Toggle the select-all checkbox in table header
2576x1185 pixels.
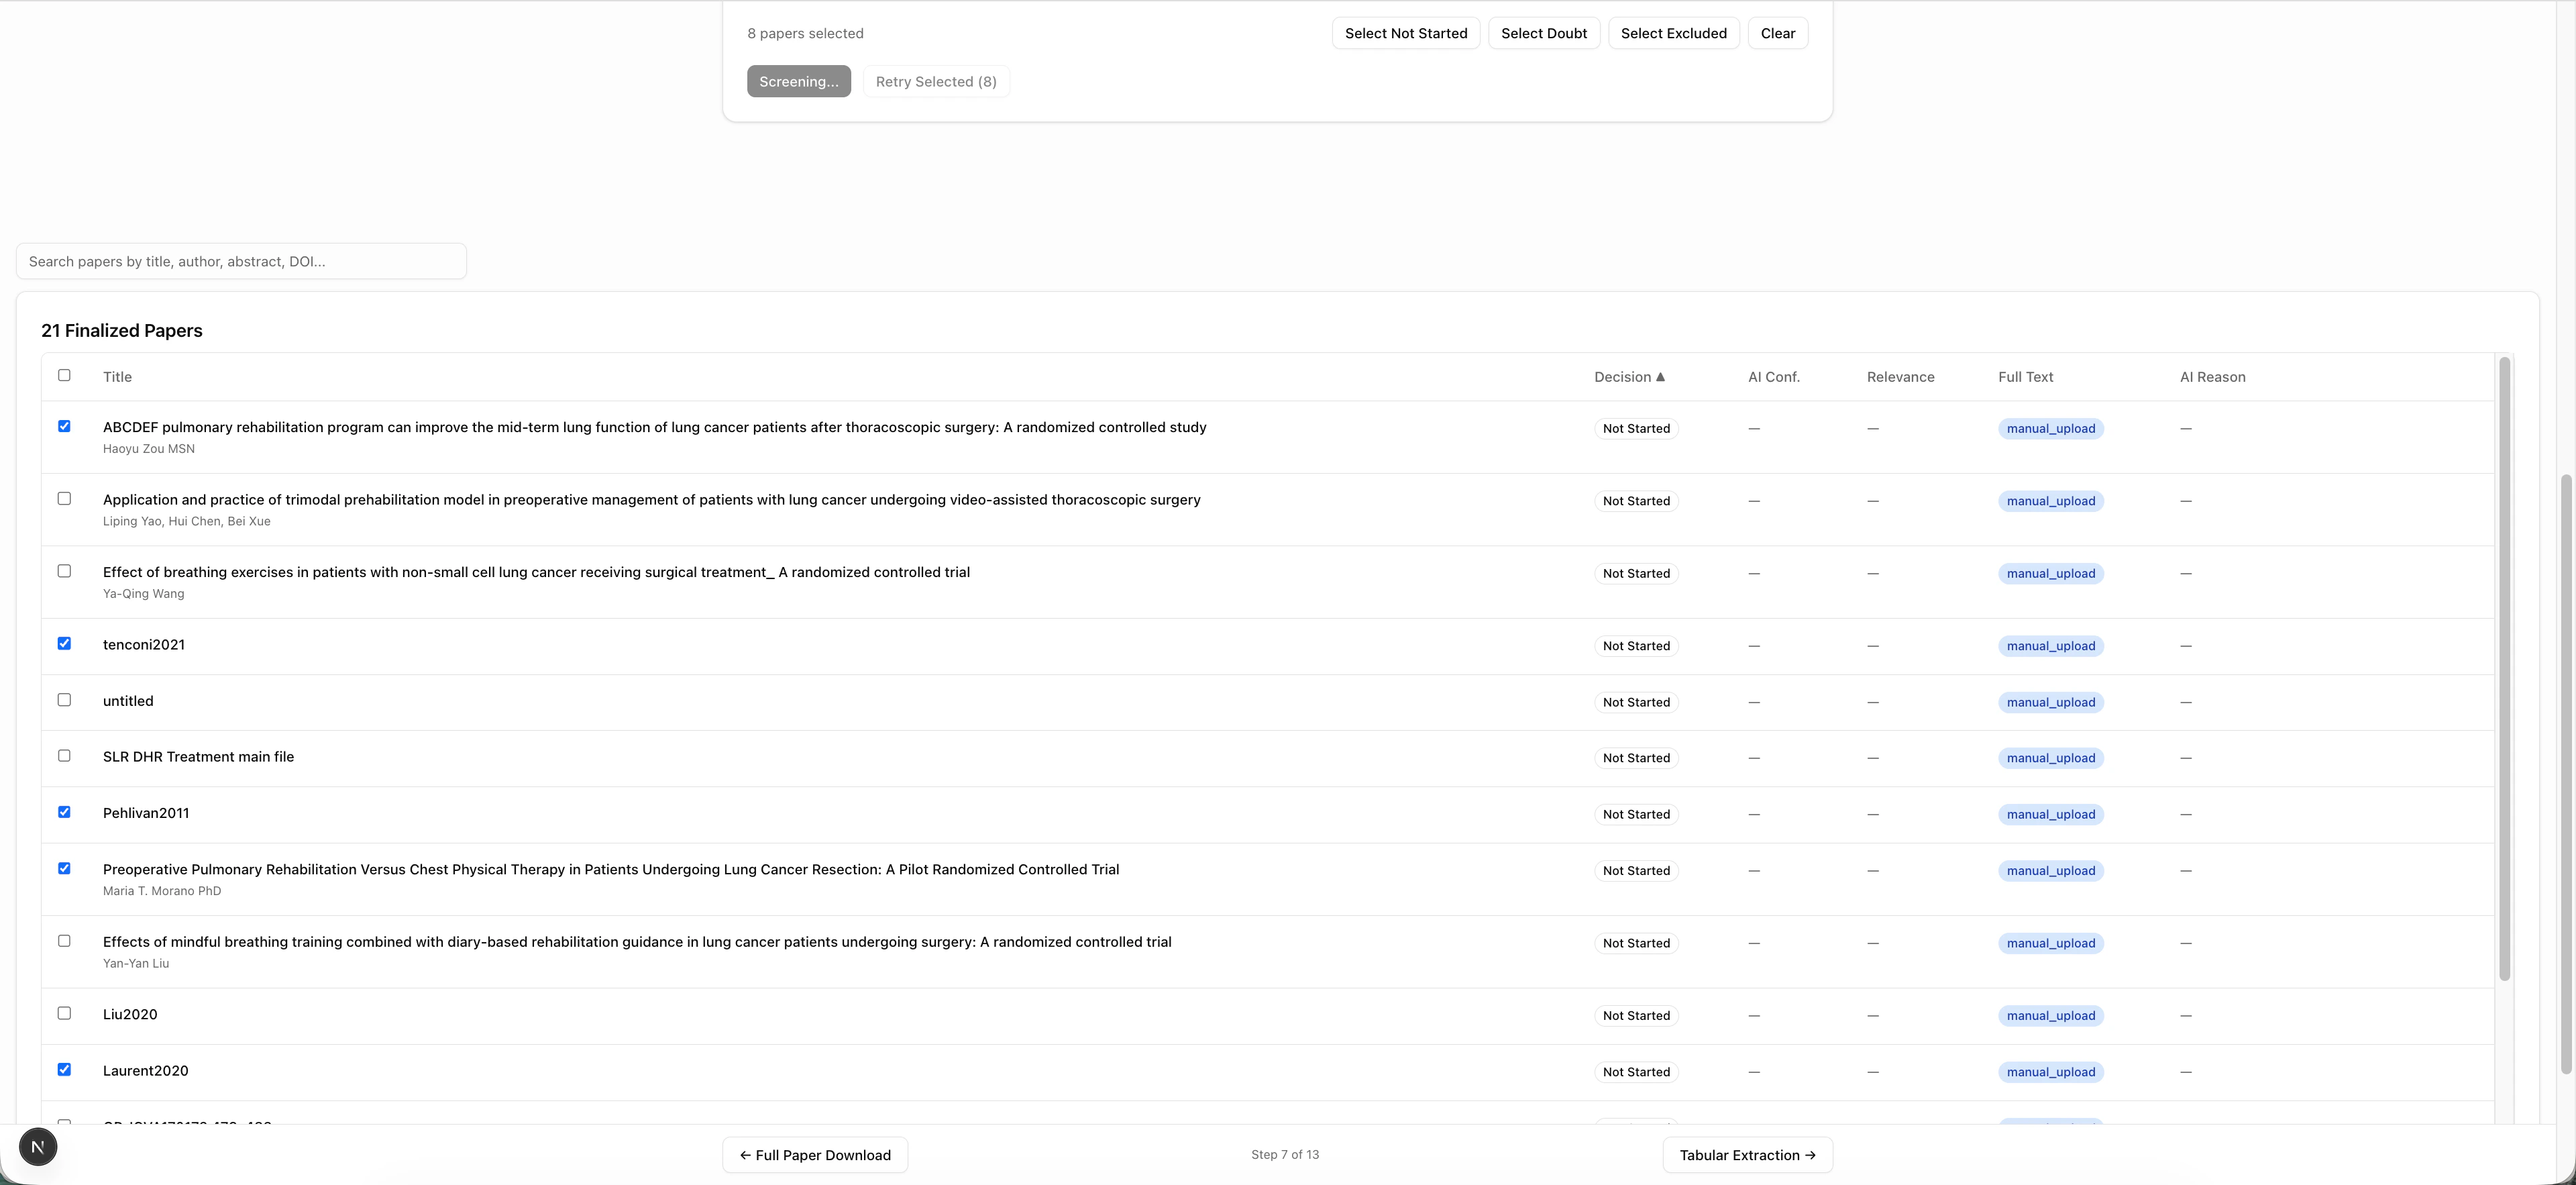click(64, 375)
